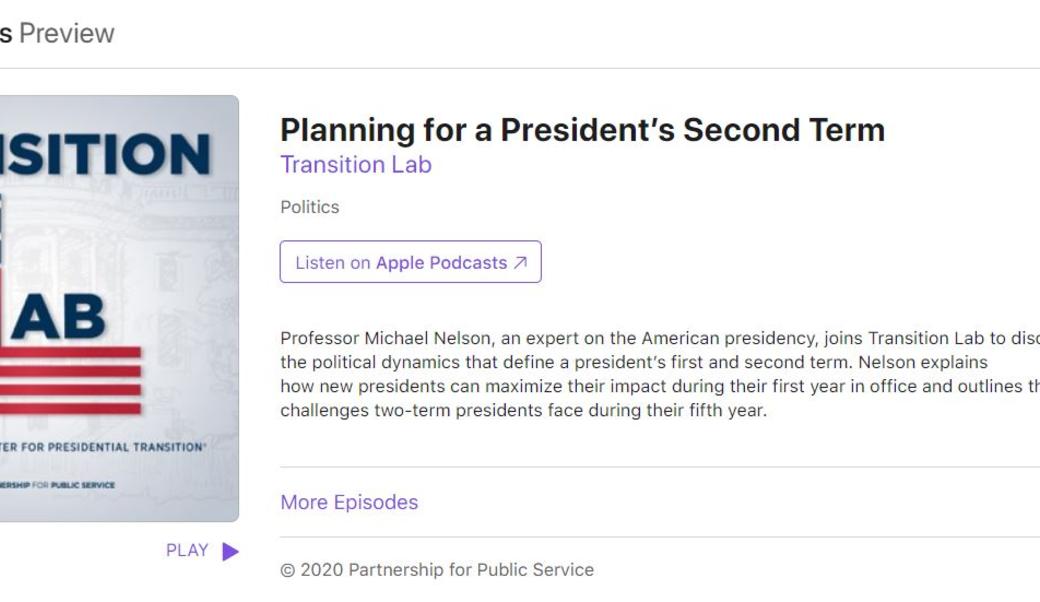Screen dimensions: 1040x602
Task: Click the red stripes flag graphic on artwork
Action: point(70,381)
